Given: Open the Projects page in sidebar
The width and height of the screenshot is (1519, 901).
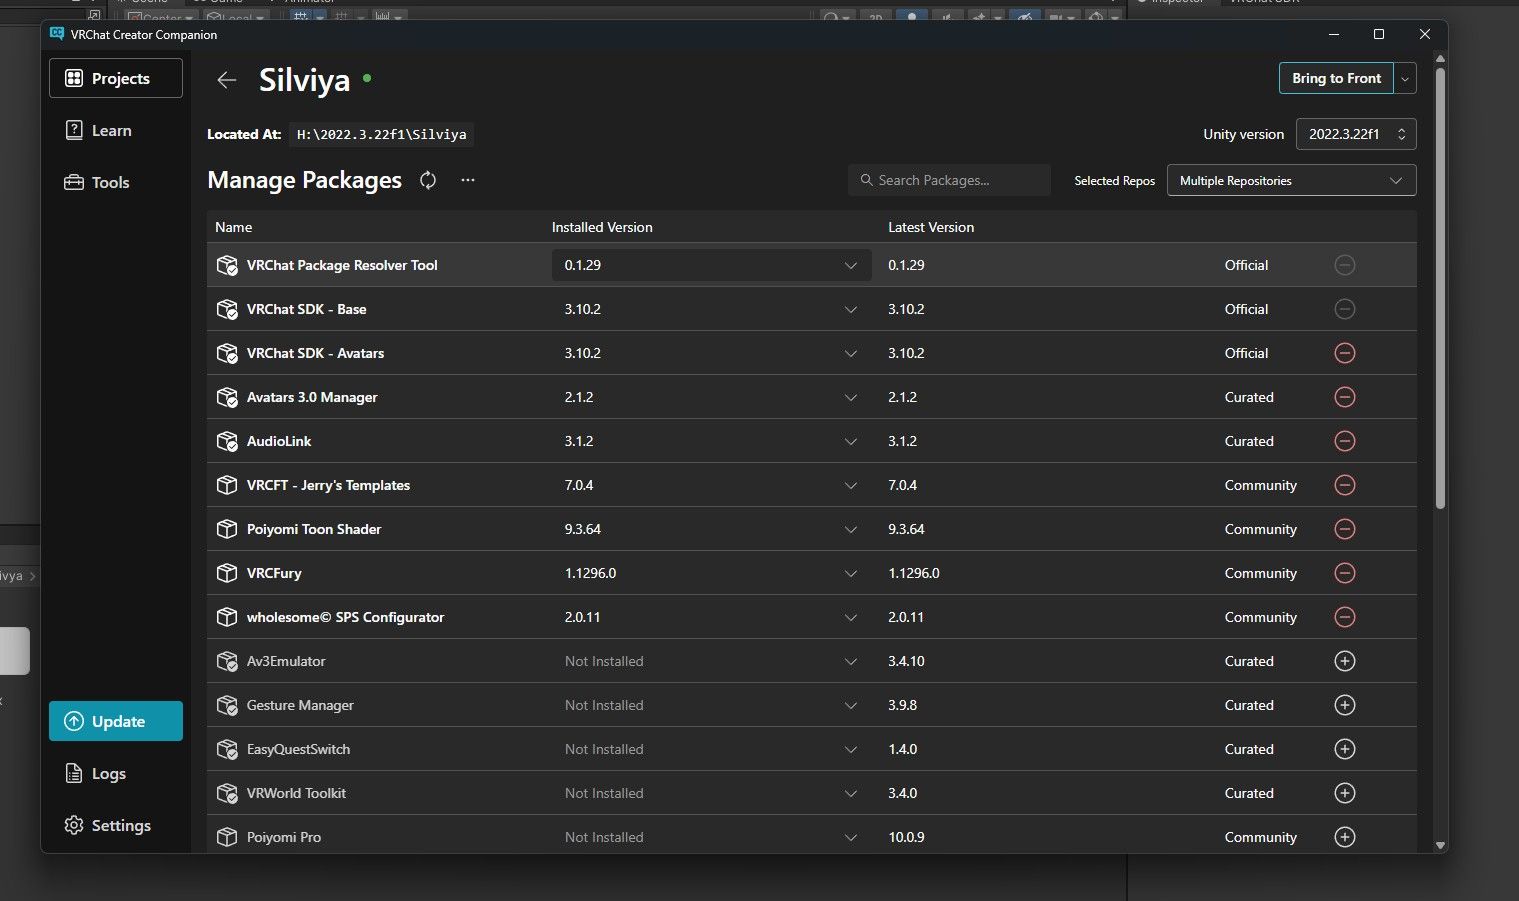Looking at the screenshot, I should coord(116,78).
